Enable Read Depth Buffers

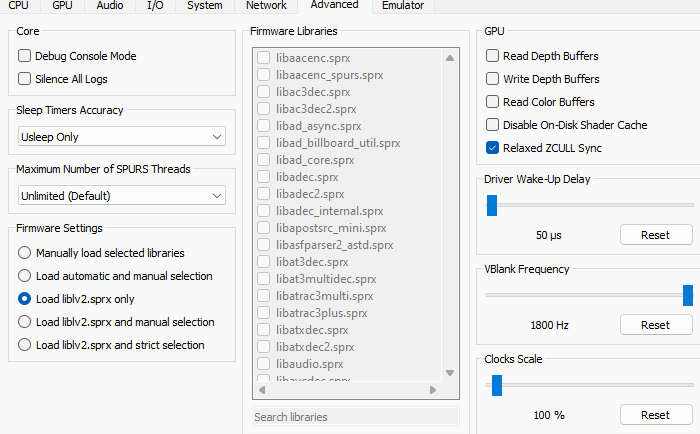(x=492, y=57)
